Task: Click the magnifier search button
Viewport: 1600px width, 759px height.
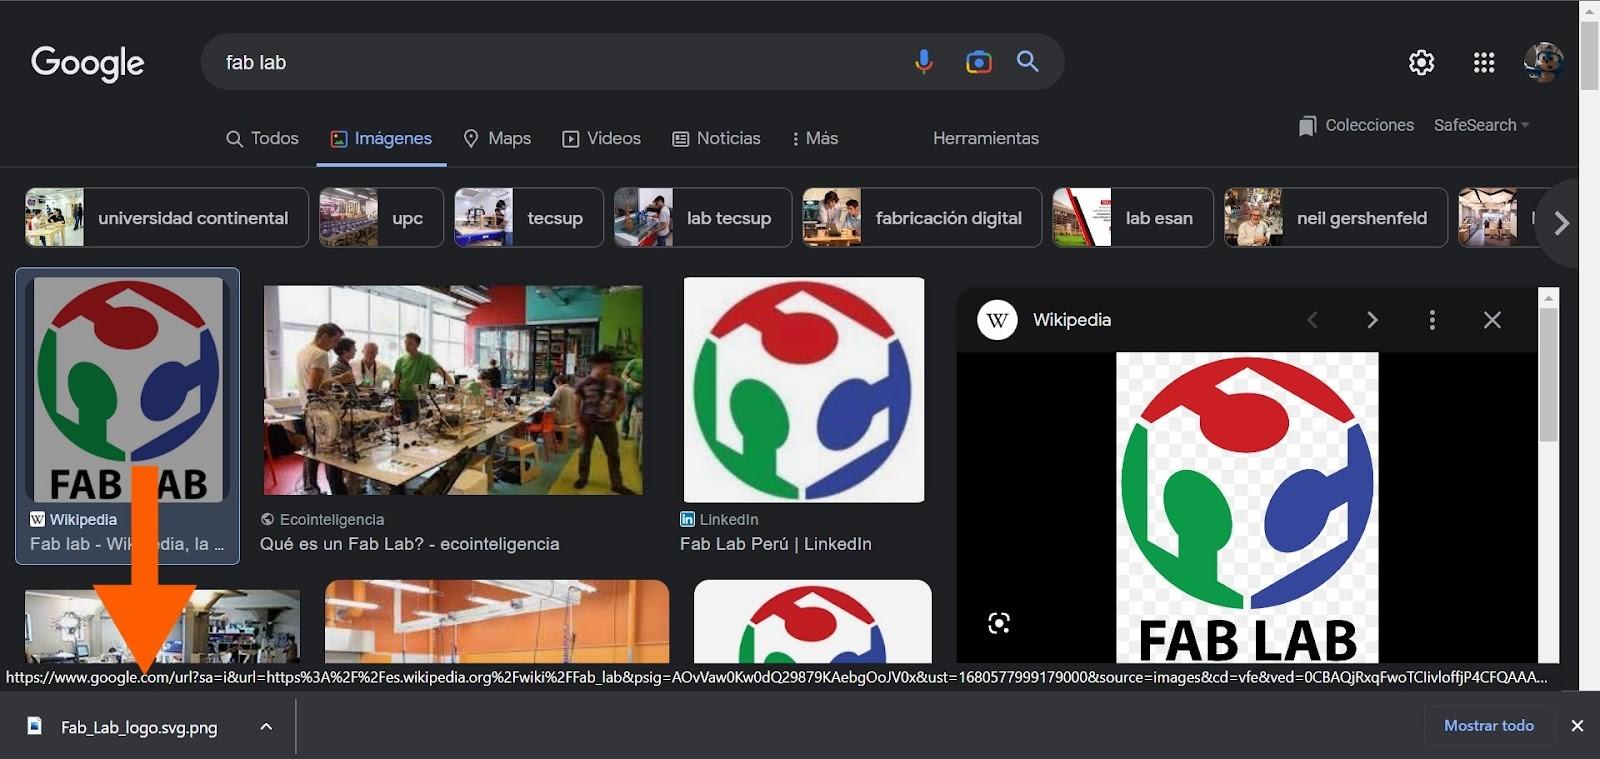Action: pos(1027,61)
